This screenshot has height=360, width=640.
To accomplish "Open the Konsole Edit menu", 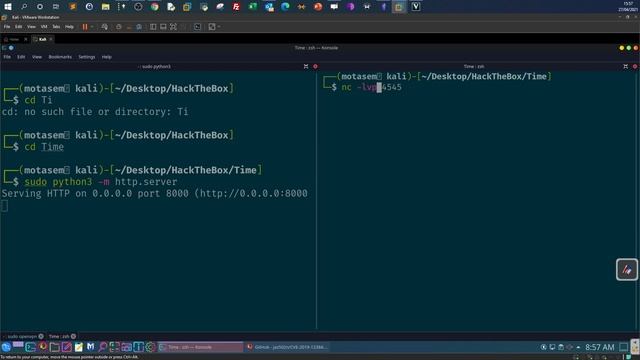I will click(x=21, y=57).
